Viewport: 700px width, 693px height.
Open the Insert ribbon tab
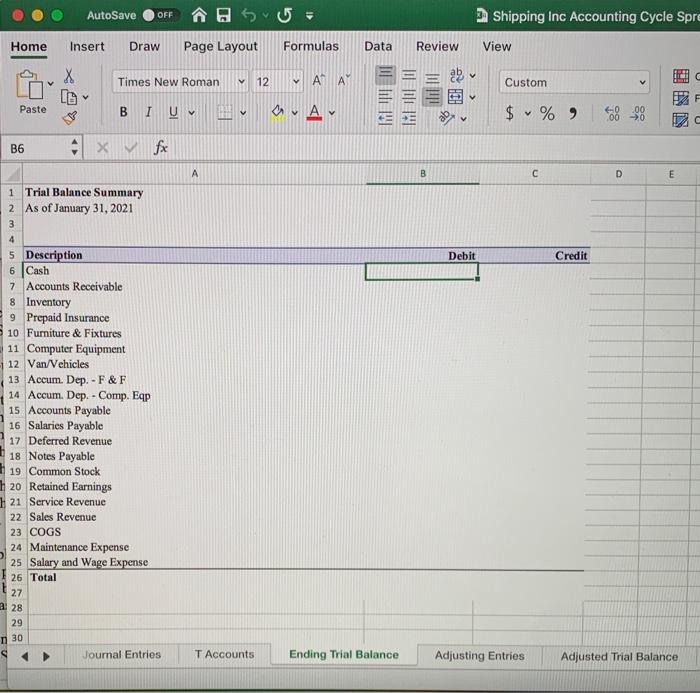pyautogui.click(x=87, y=46)
